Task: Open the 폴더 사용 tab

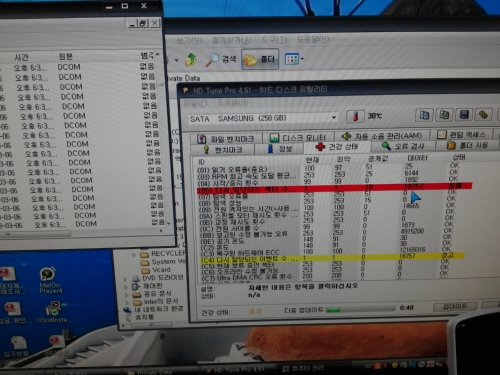Action: tap(467, 145)
